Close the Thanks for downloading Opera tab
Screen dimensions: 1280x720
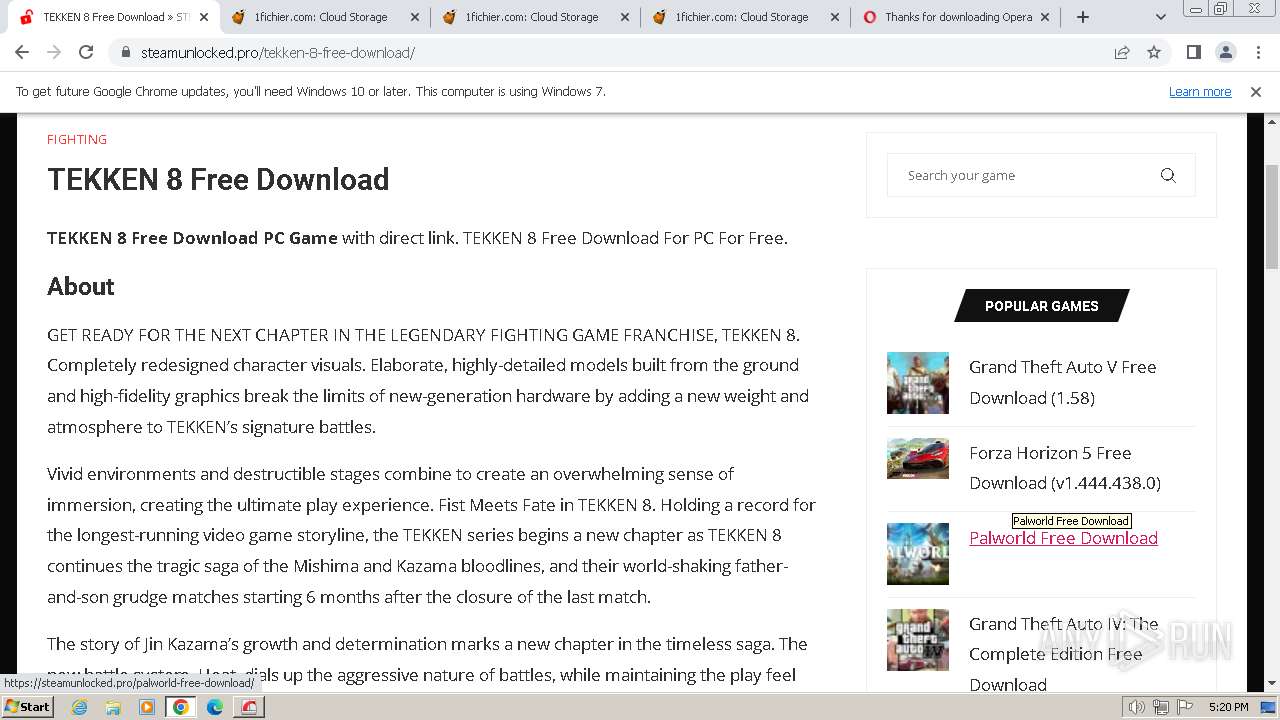(1046, 17)
